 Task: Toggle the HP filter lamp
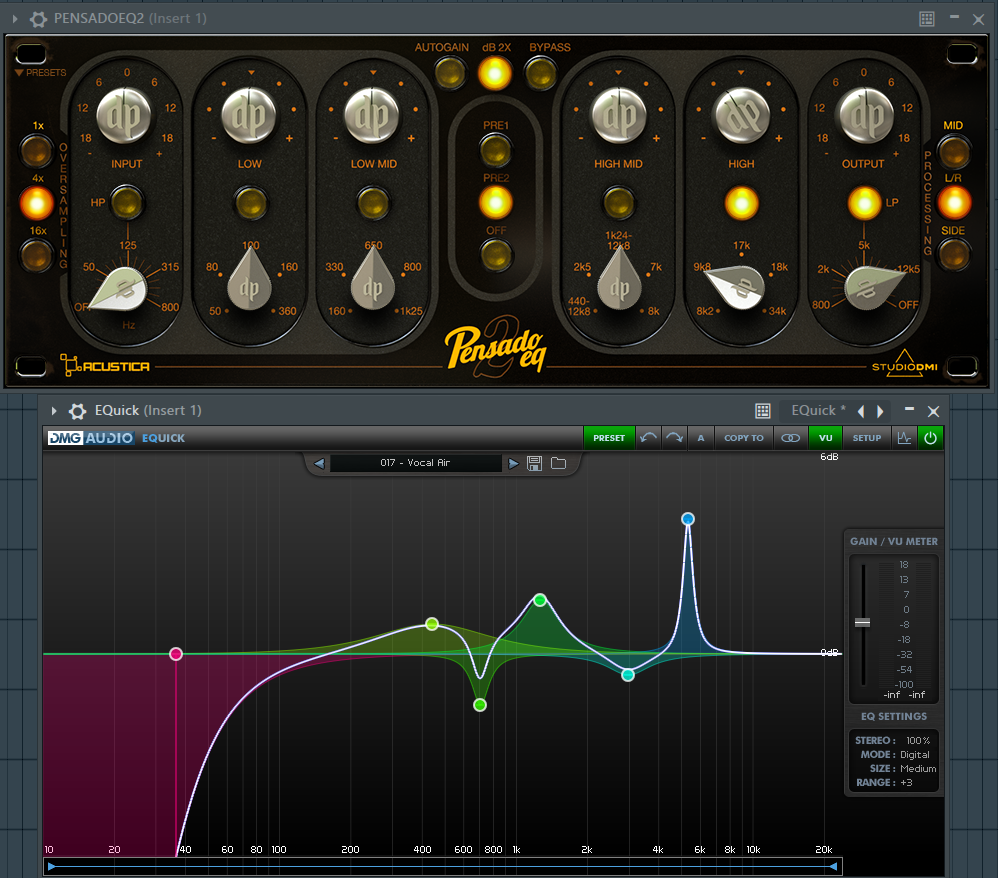[127, 203]
